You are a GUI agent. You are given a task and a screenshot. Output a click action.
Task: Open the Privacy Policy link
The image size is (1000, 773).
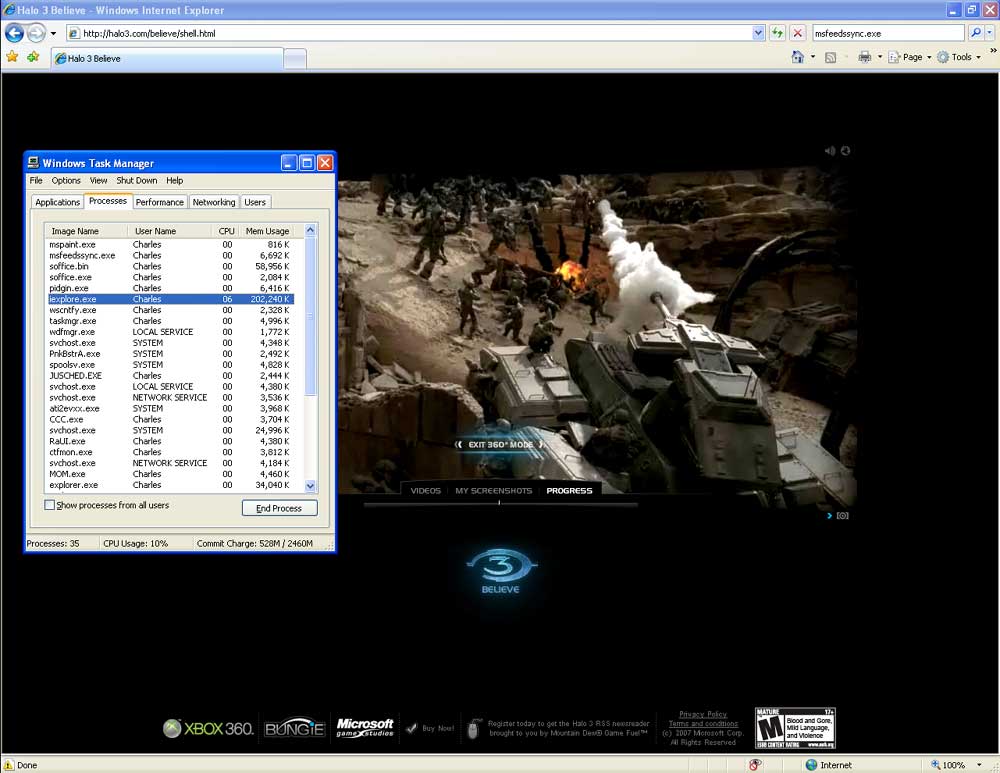(x=703, y=714)
